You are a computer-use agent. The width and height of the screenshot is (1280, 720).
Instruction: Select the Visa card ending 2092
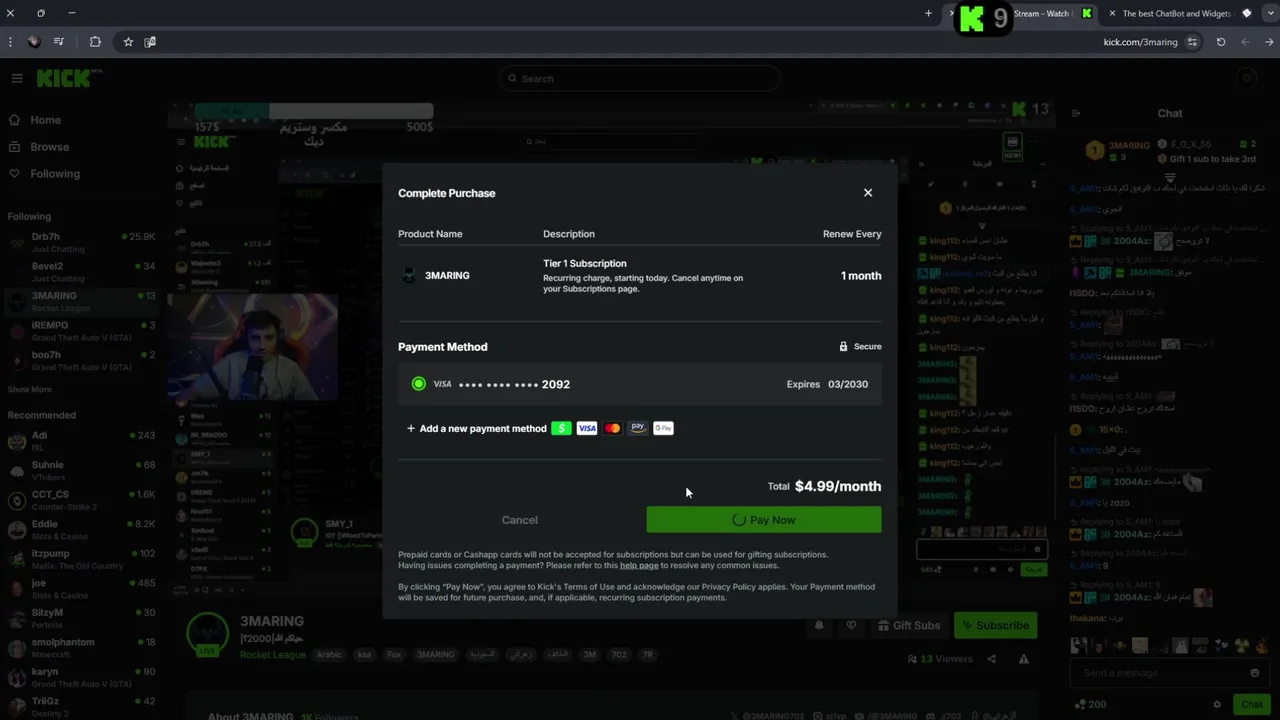[639, 384]
